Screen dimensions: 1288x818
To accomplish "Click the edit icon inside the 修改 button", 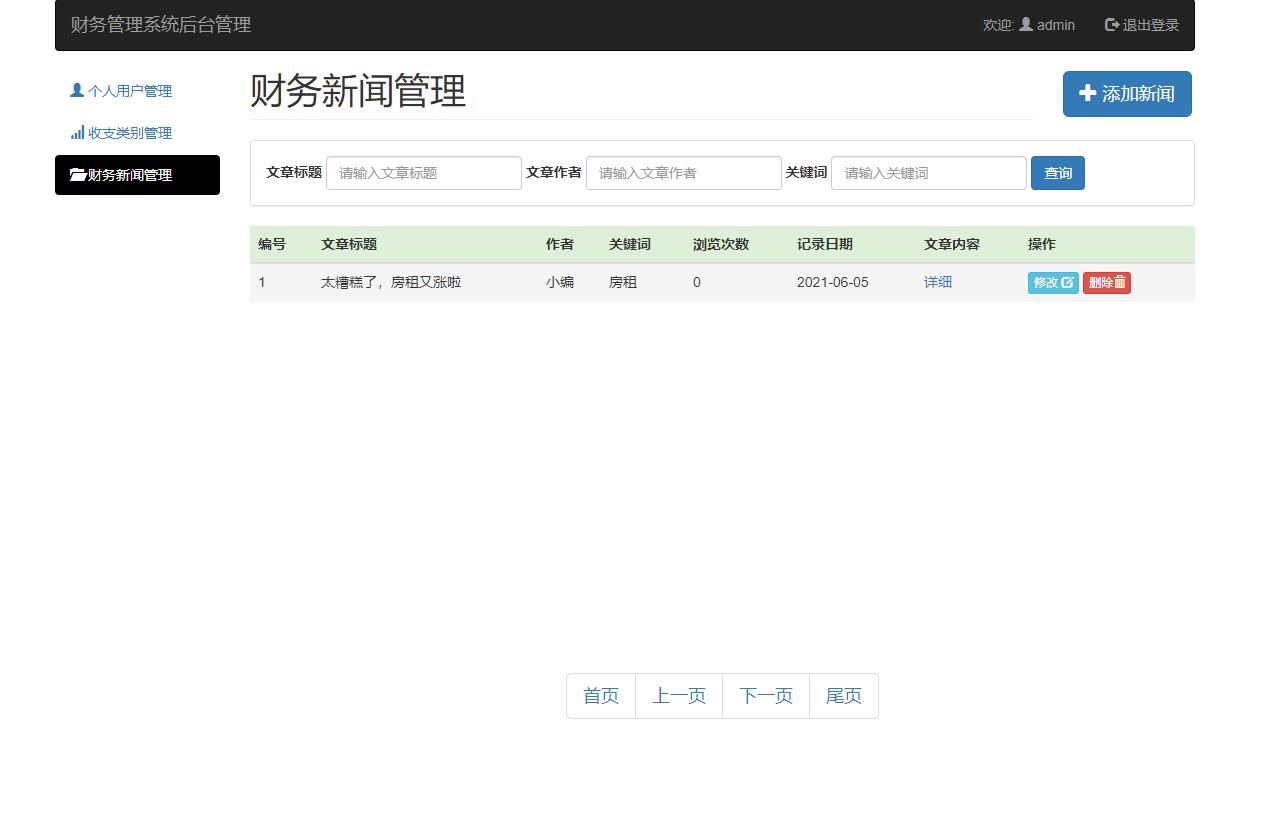I will 1069,282.
